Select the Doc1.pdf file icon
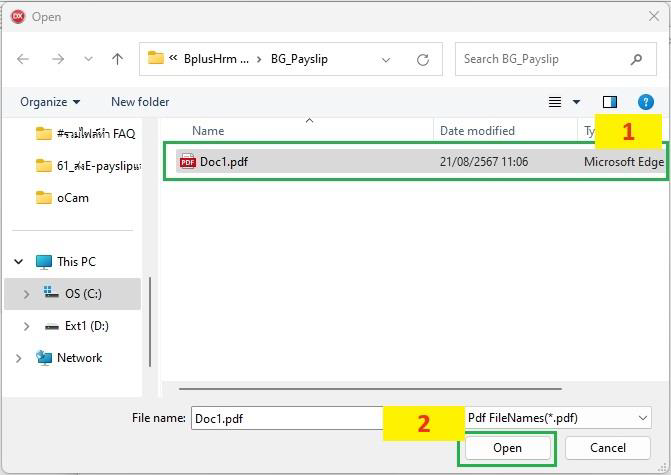The image size is (671, 475). [187, 162]
